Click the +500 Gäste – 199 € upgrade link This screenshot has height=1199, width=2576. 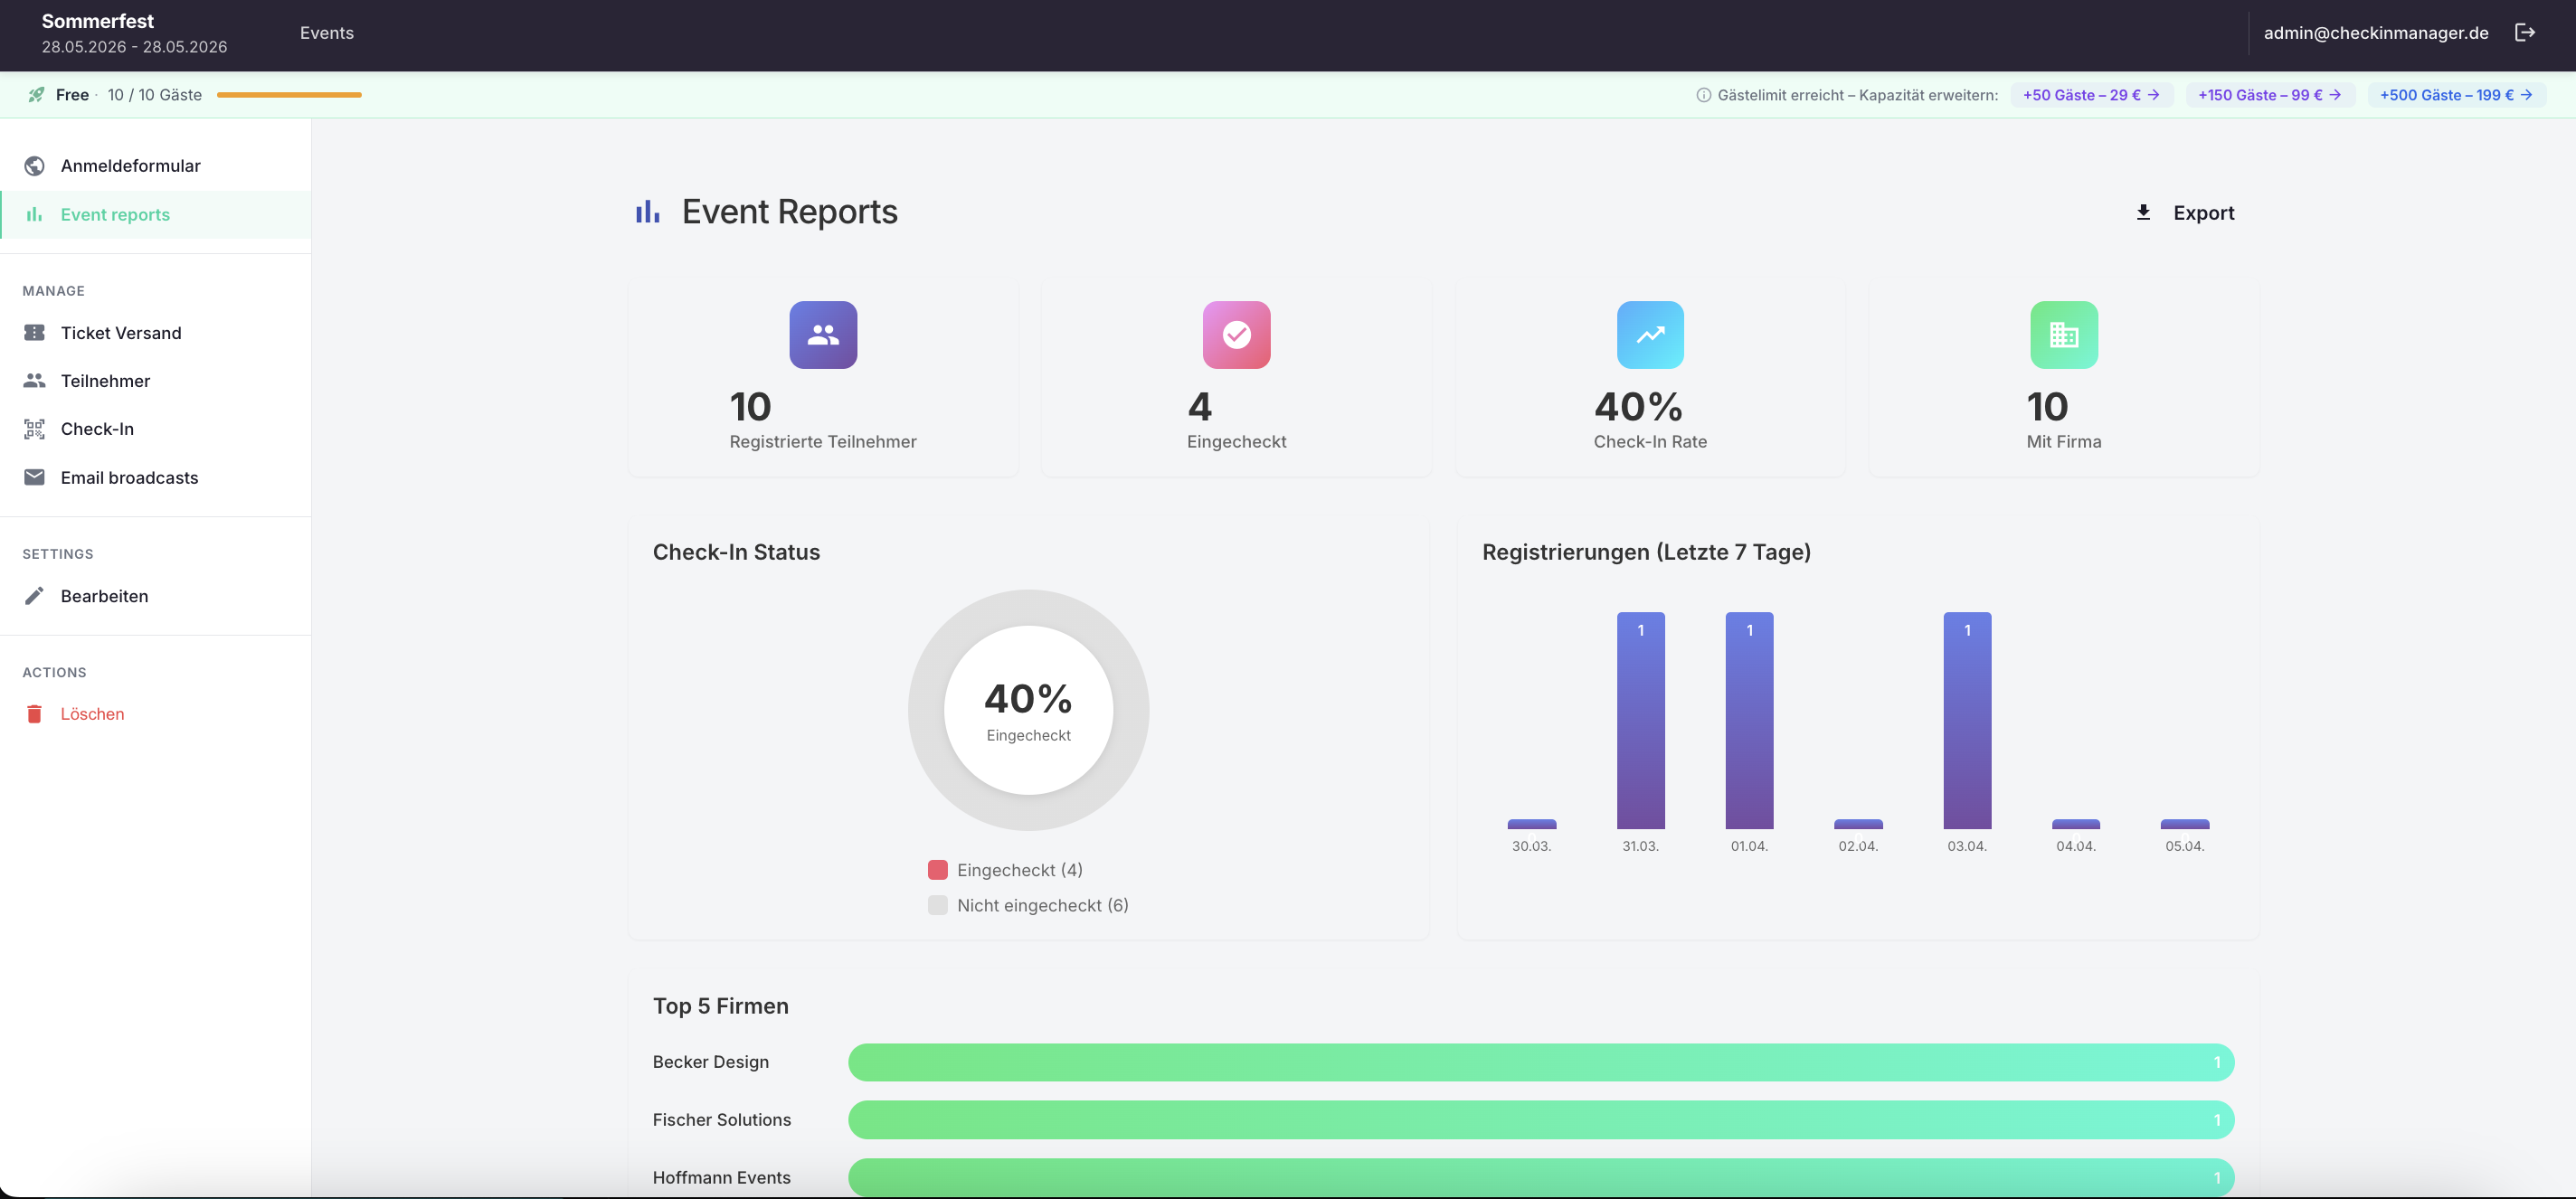pyautogui.click(x=2456, y=94)
